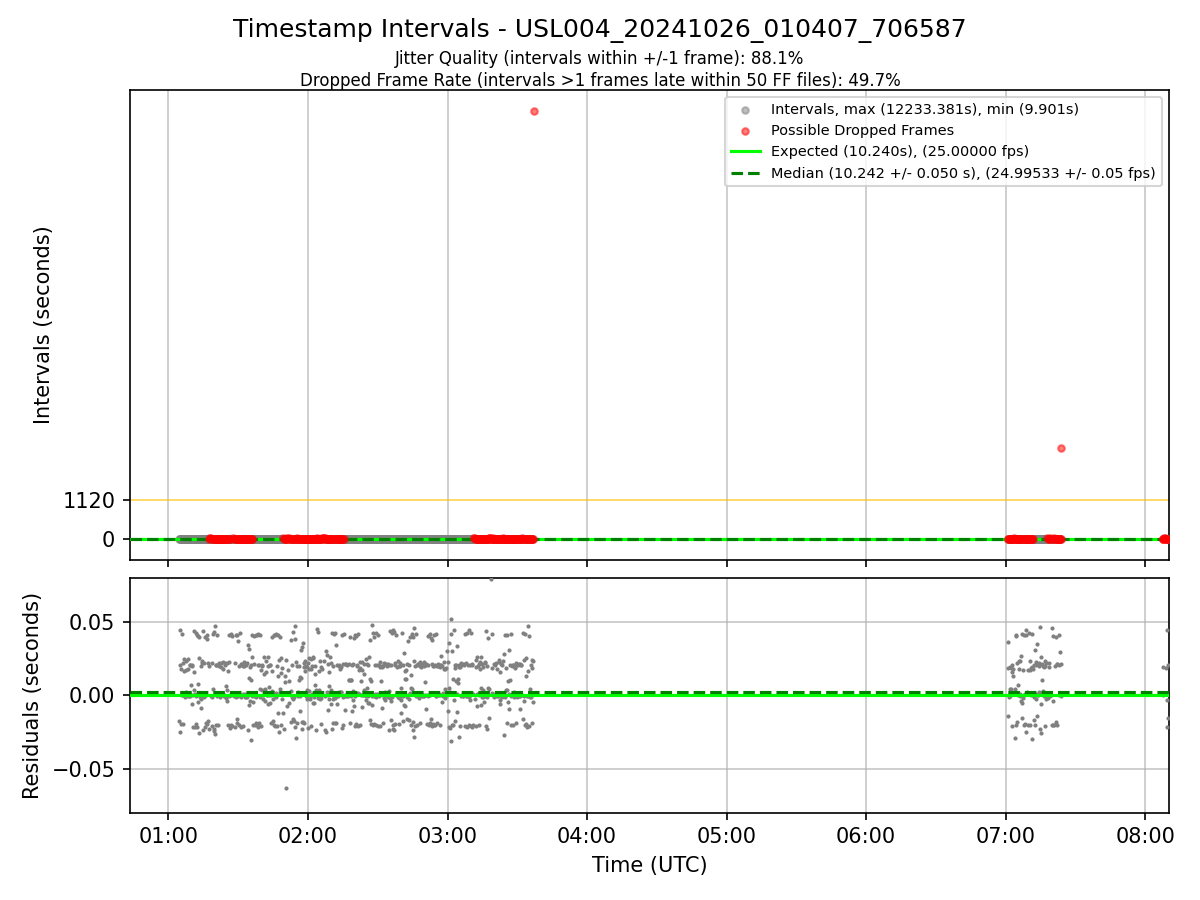Screen dimensions: 1200x900
Task: Click the highest red outlier dropped-frame point
Action: click(534, 111)
